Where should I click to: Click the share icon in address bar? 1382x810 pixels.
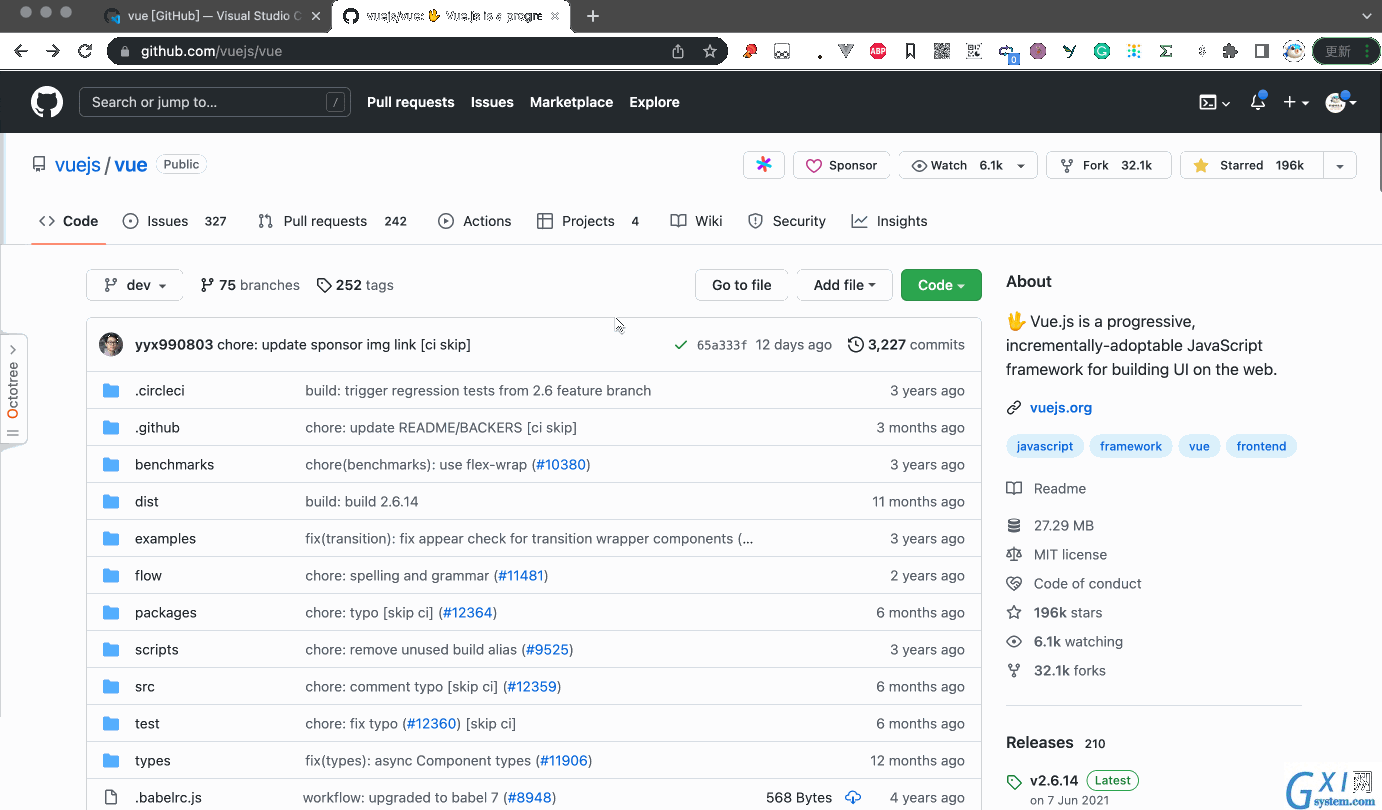(x=678, y=51)
